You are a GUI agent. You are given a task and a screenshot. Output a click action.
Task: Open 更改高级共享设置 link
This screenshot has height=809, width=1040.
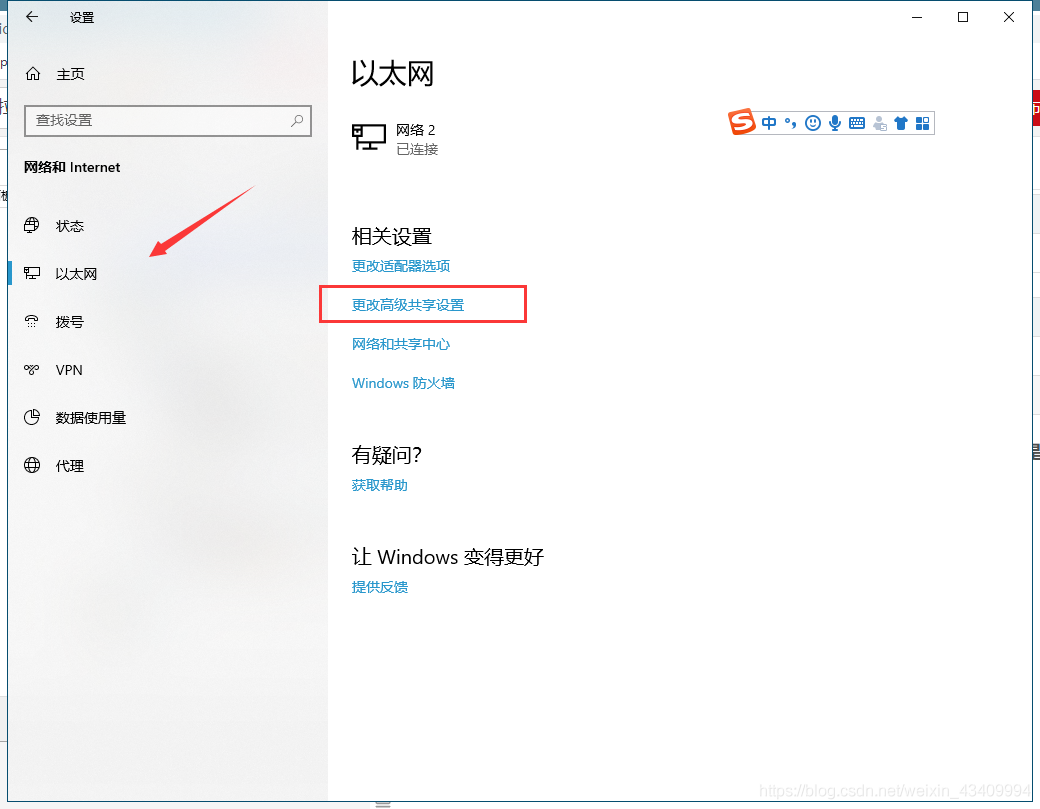(x=408, y=305)
